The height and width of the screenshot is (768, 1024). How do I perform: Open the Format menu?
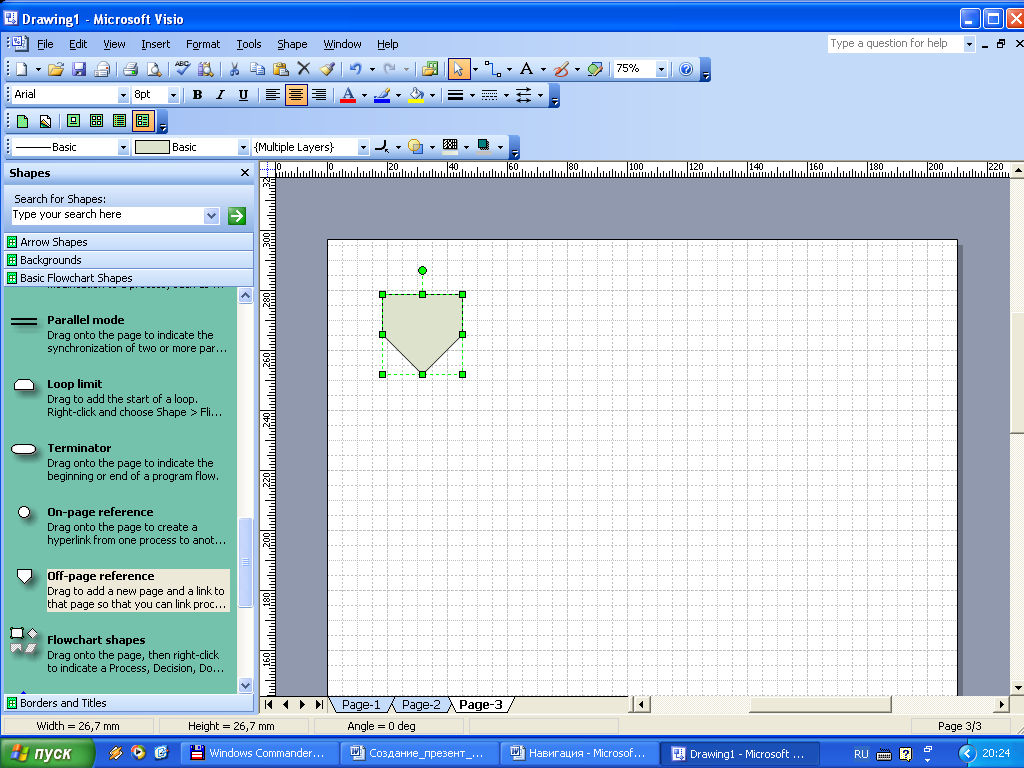pos(203,44)
